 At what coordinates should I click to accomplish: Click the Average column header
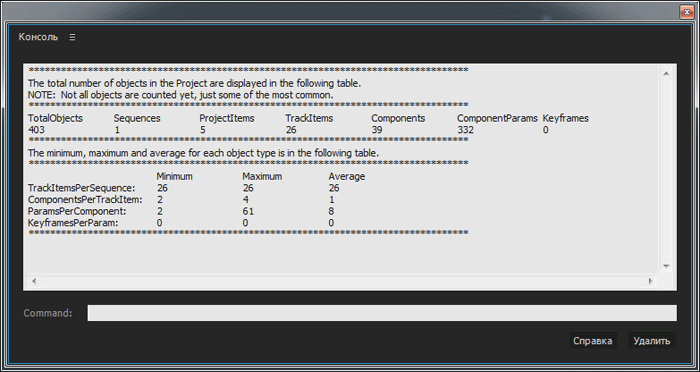pyautogui.click(x=347, y=176)
